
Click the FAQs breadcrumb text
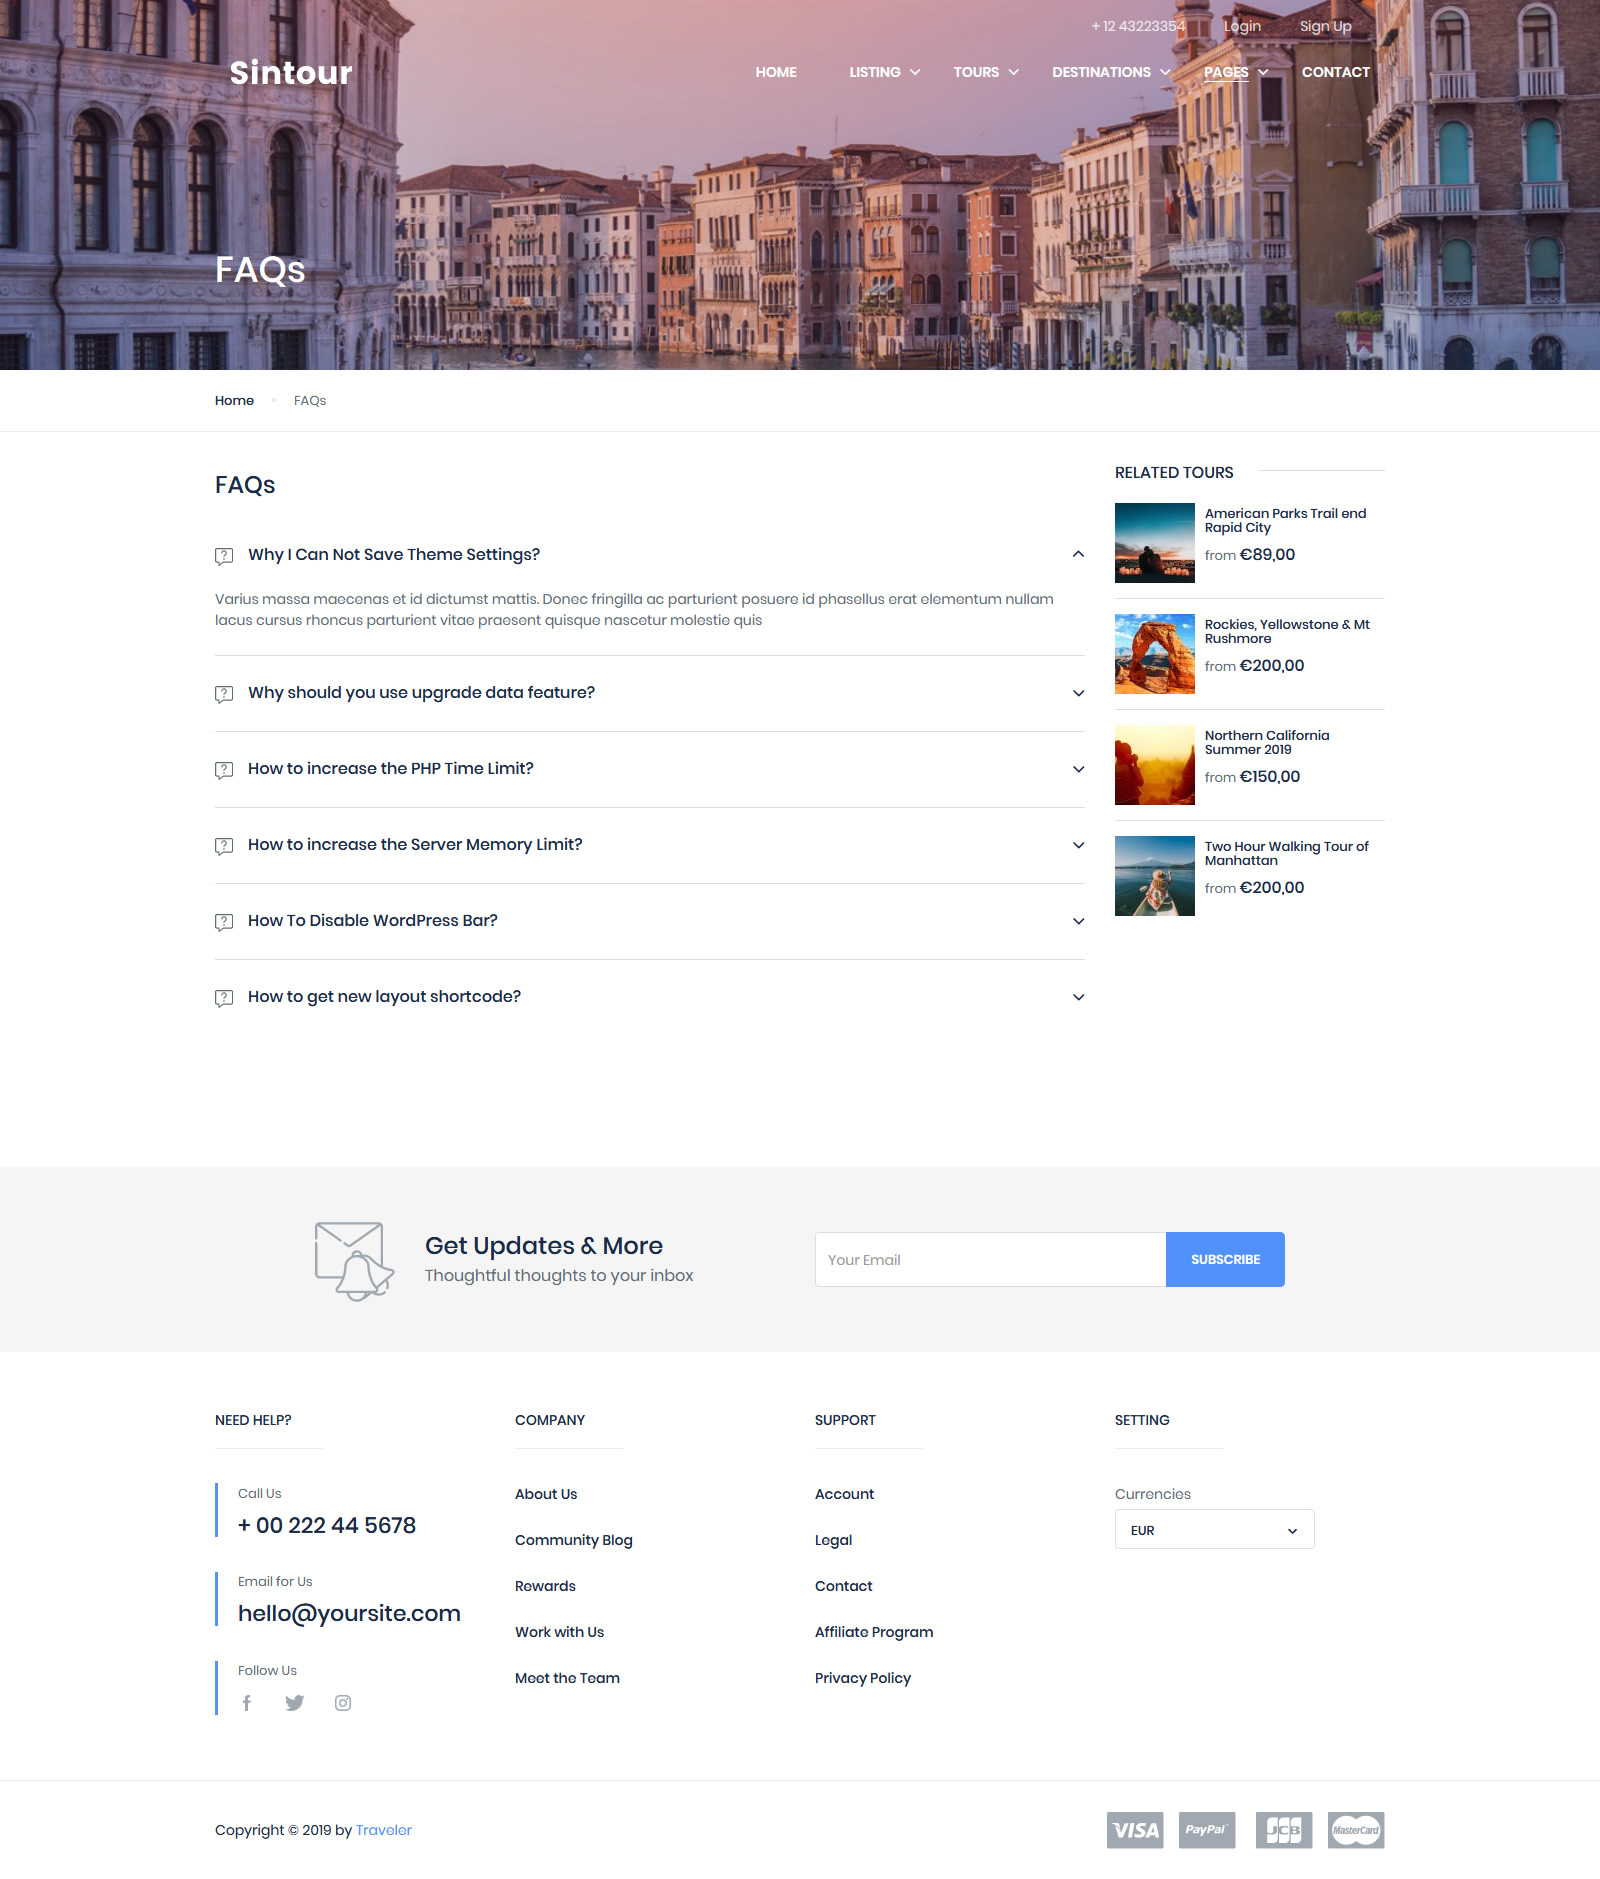coord(310,400)
